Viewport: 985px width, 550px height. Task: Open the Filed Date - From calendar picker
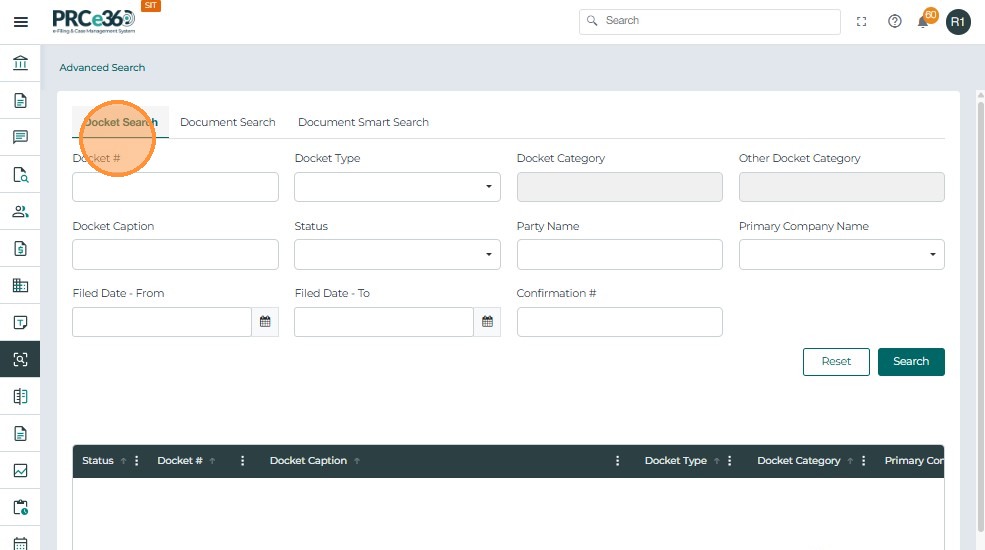click(265, 322)
